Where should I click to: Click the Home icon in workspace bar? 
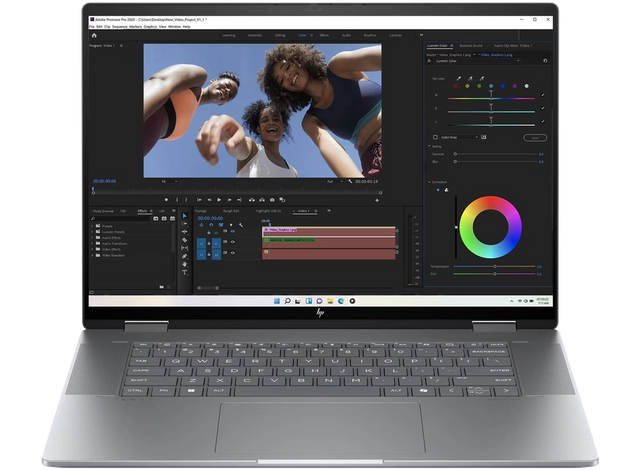pos(94,35)
